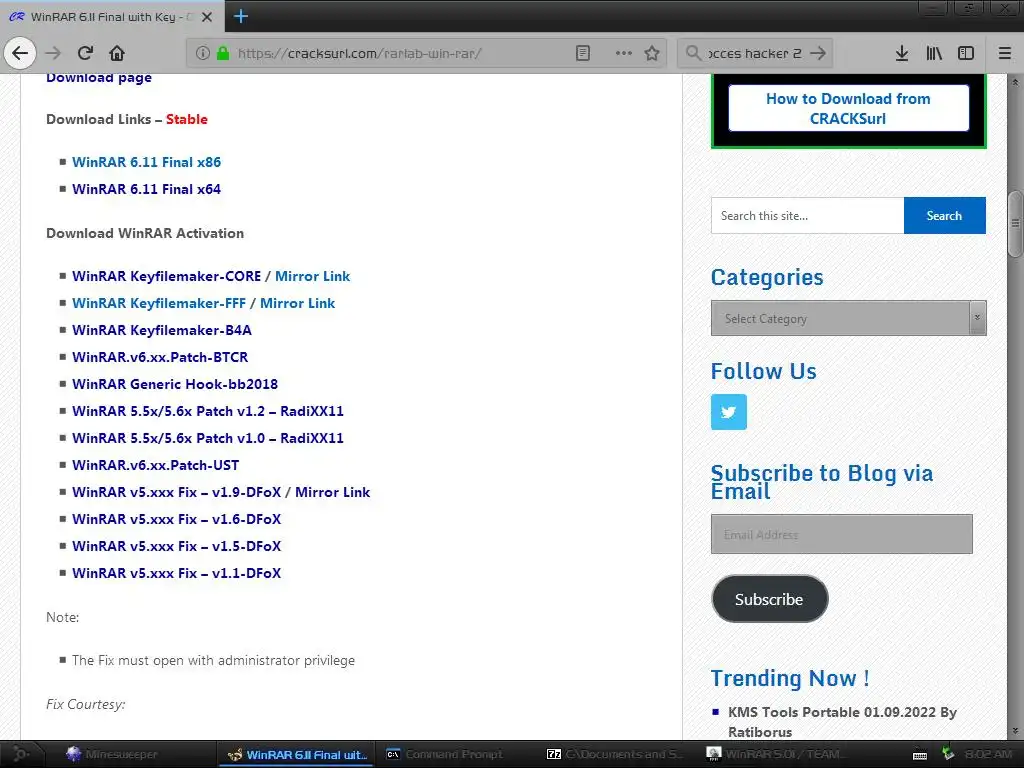This screenshot has height=768, width=1024.
Task: Click the green secure padlock icon
Action: 223,53
